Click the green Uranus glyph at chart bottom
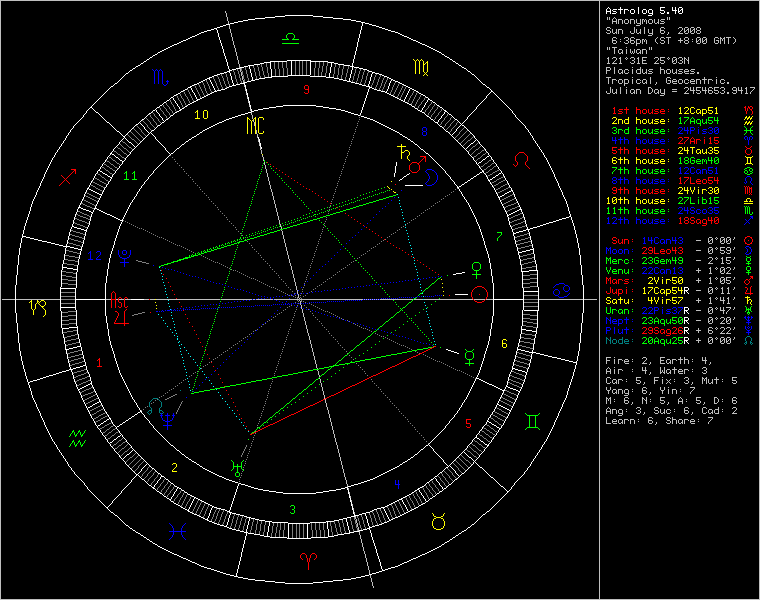The height and width of the screenshot is (600, 760). tap(237, 466)
